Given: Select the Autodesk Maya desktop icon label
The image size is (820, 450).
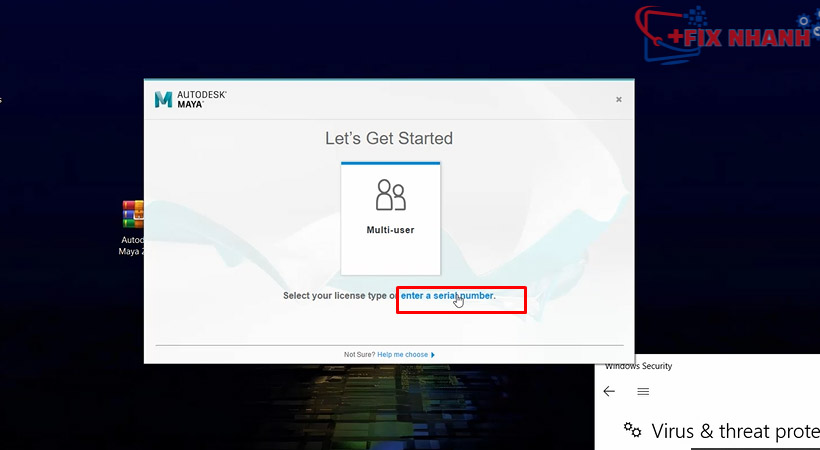Looking at the screenshot, I should pyautogui.click(x=132, y=246).
